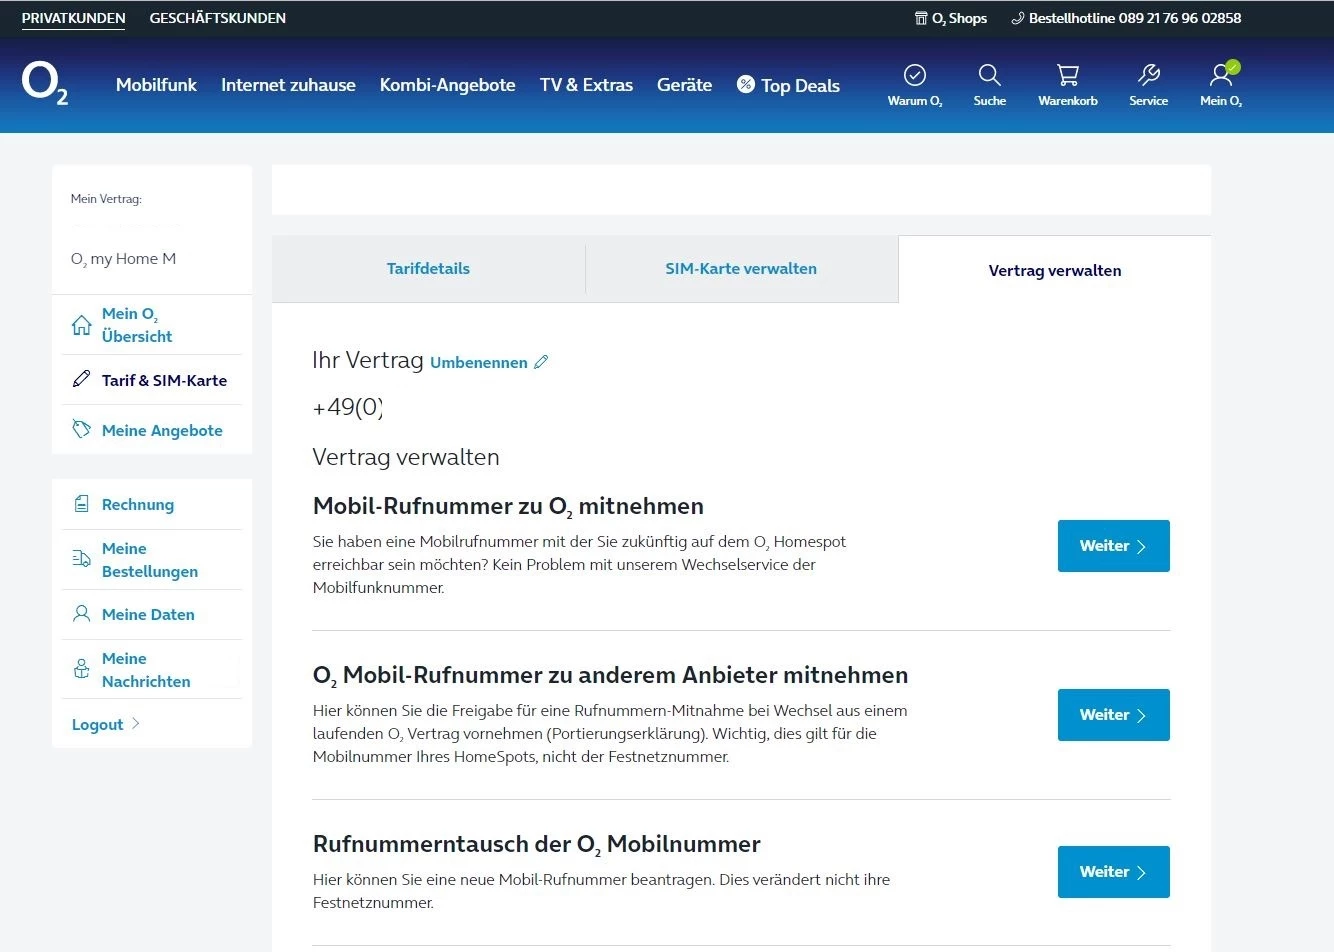Click the icon beside Meine Nachrichten
Screen dimensions: 1334x952
[x=82, y=669]
